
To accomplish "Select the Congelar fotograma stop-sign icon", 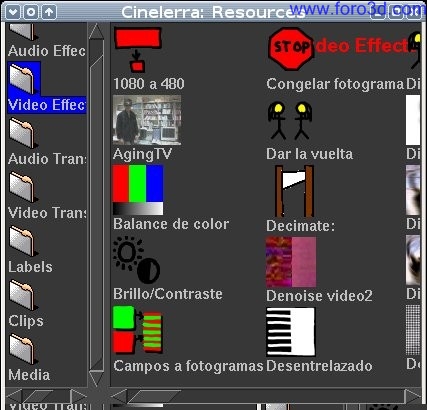I will 291,49.
